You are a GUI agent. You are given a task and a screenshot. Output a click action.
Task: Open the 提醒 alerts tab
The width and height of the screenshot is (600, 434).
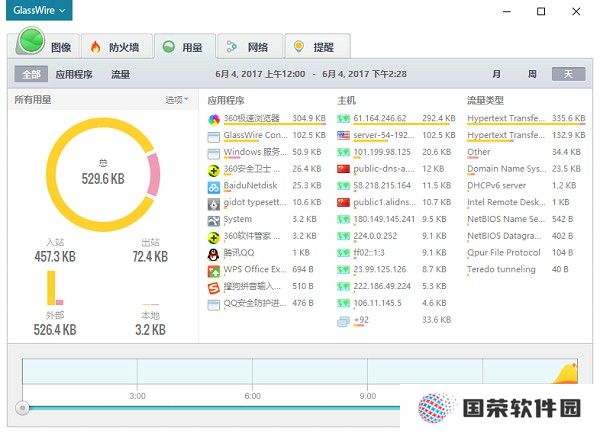[317, 46]
